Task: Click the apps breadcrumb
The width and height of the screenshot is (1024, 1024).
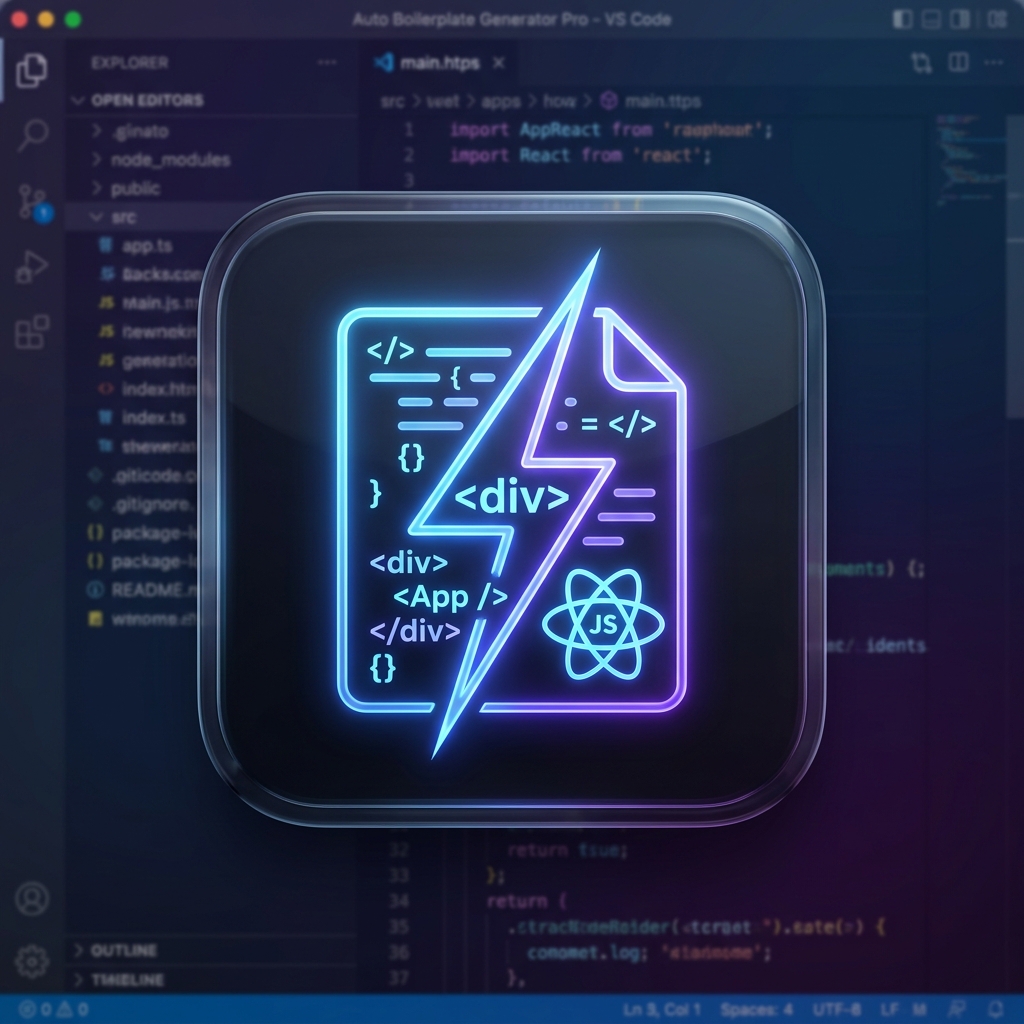Action: pyautogui.click(x=501, y=101)
